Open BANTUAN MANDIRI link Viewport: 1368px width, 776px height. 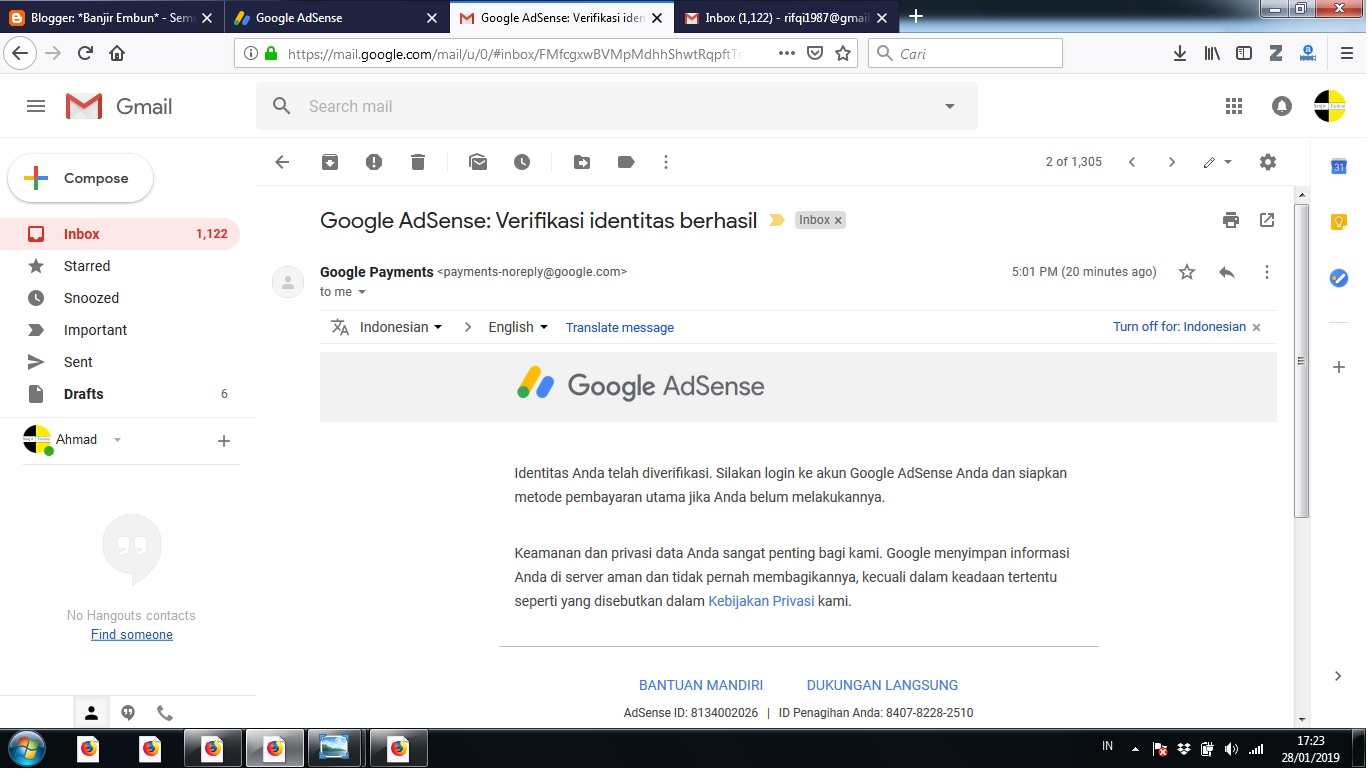[x=701, y=685]
